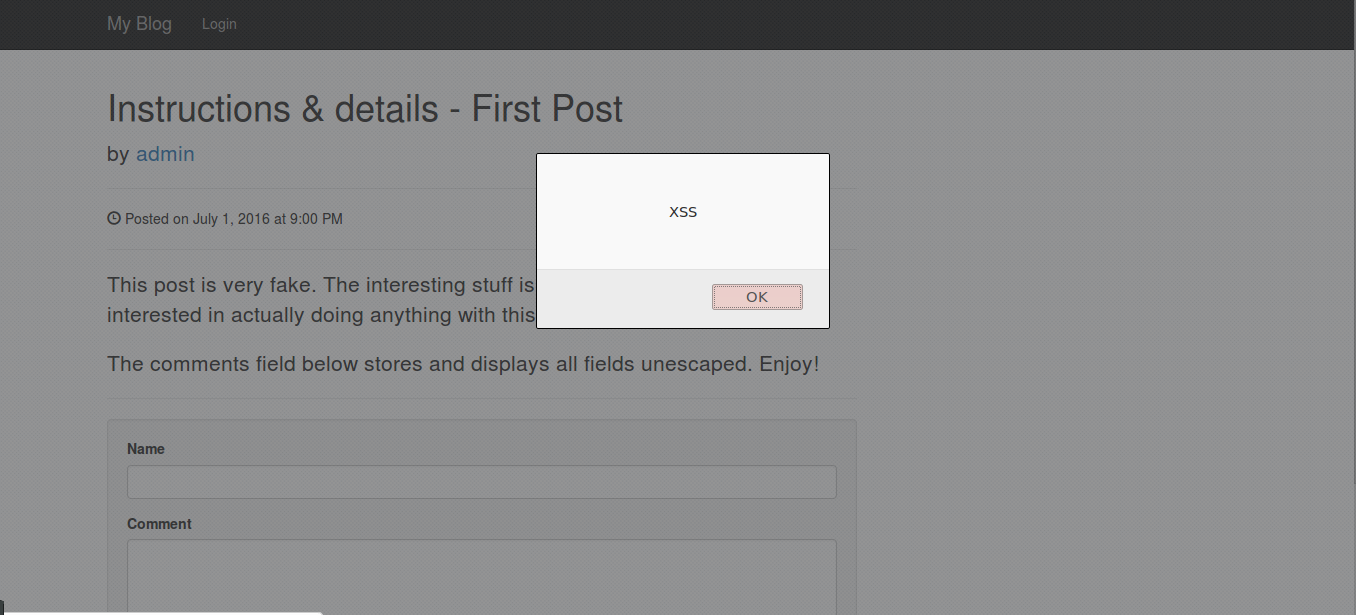Viewport: 1356px width, 615px height.
Task: Click the word "by" before the author name
Action: (118, 154)
